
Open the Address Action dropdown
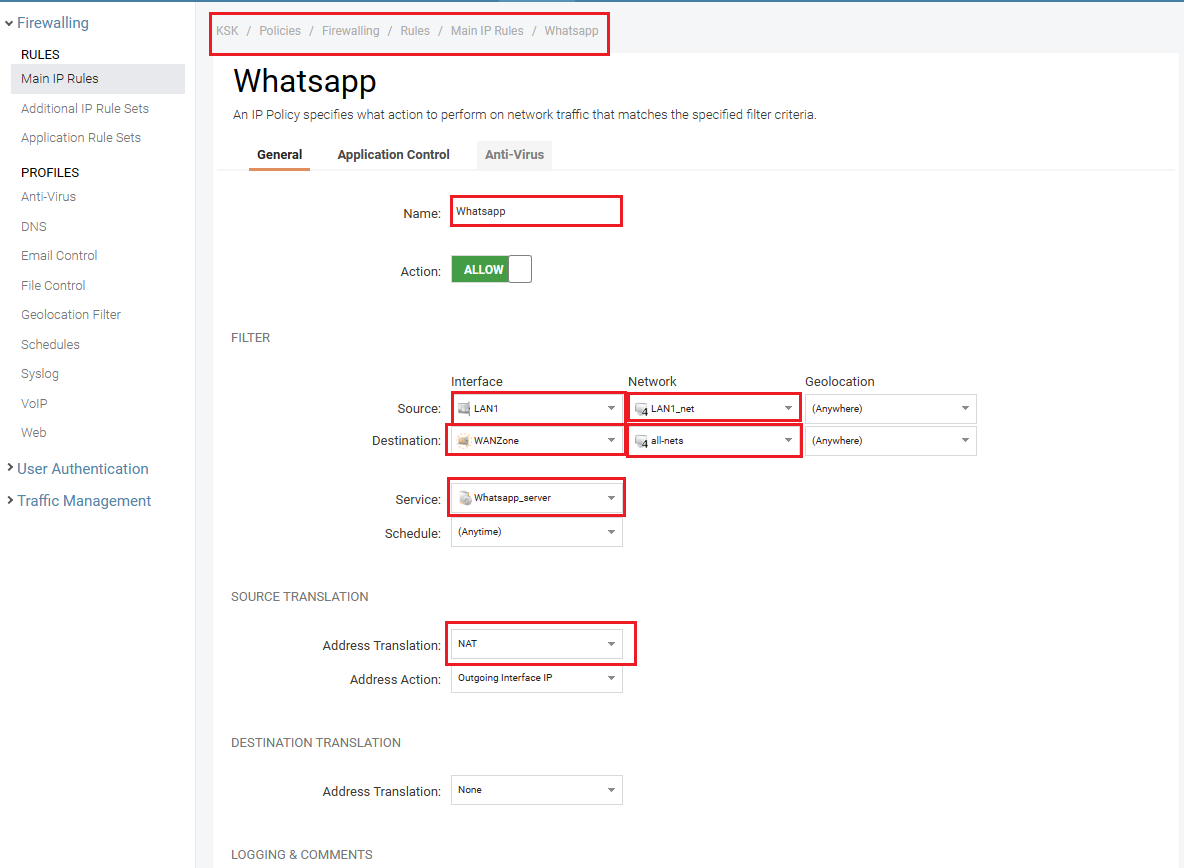pos(537,678)
